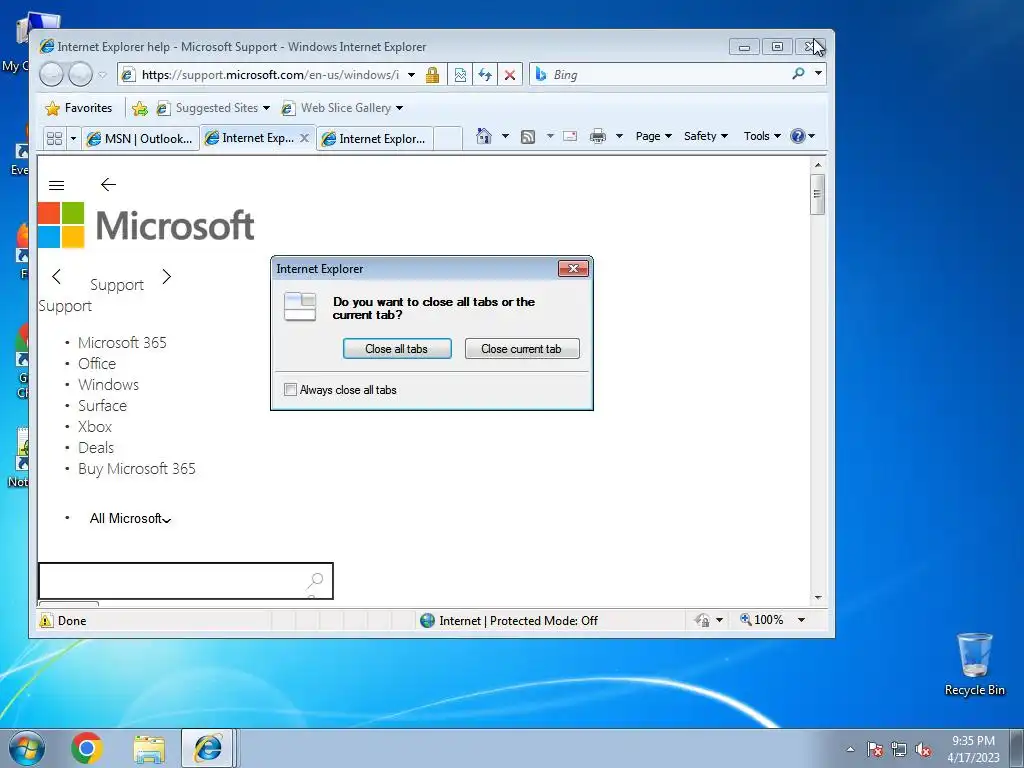Open the Microsoft 365 link
The width and height of the screenshot is (1024, 768).
pyautogui.click(x=122, y=343)
